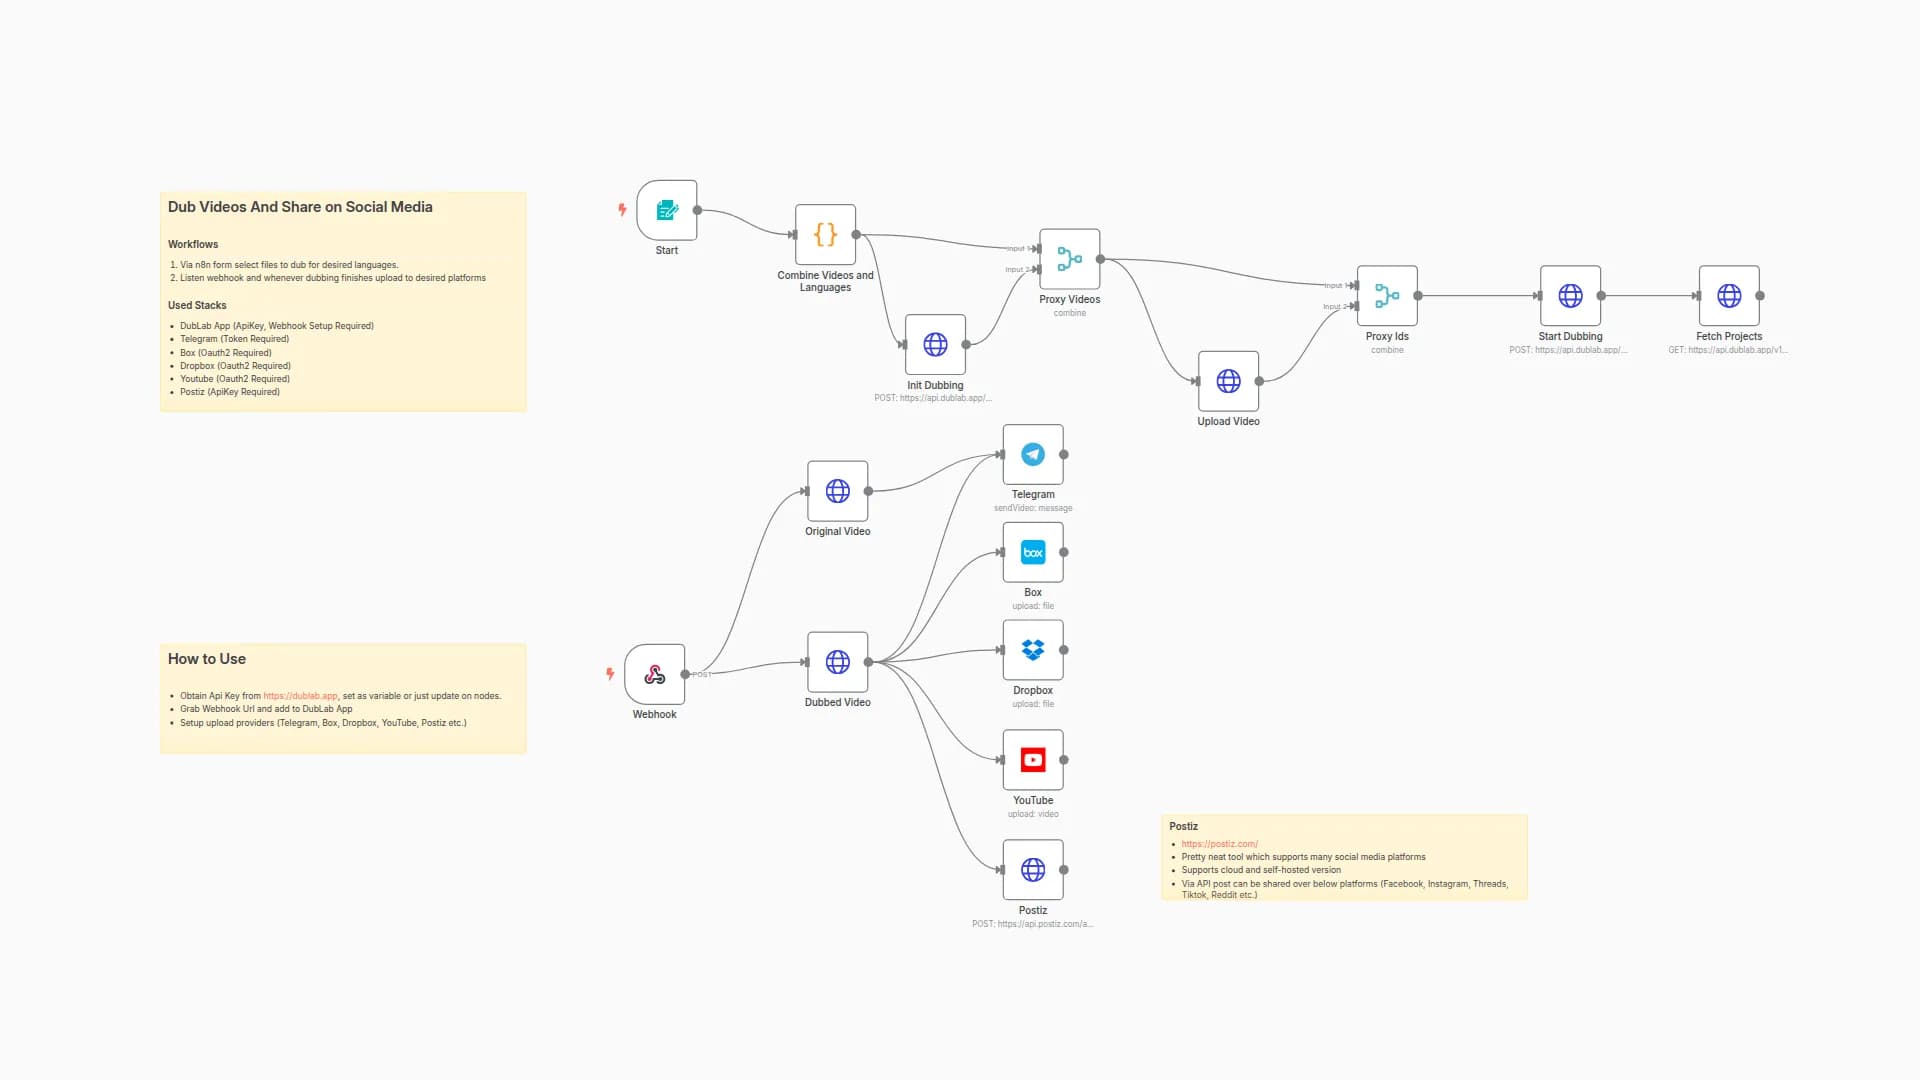Click the trigger bolt beside Start node

click(x=622, y=210)
